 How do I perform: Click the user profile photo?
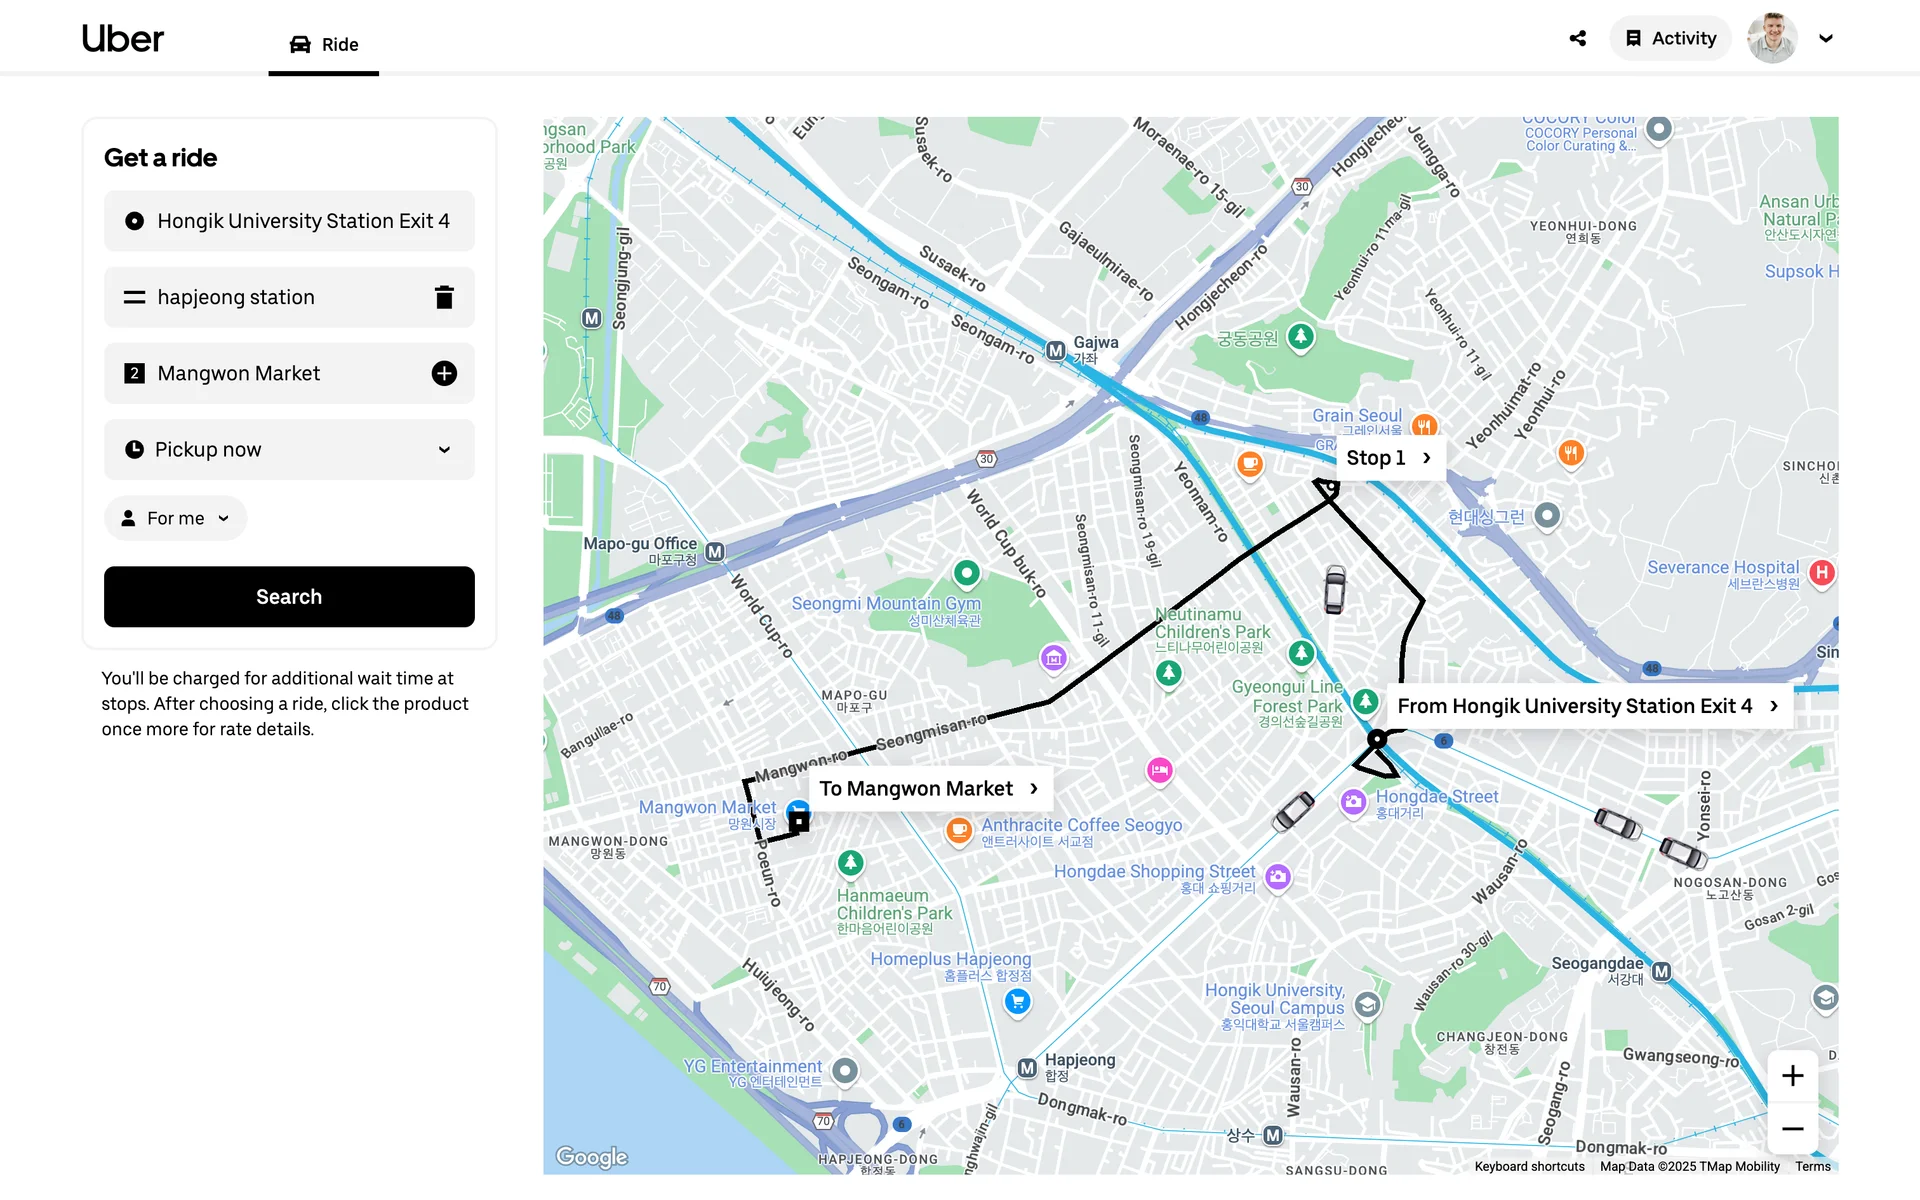pyautogui.click(x=1771, y=38)
